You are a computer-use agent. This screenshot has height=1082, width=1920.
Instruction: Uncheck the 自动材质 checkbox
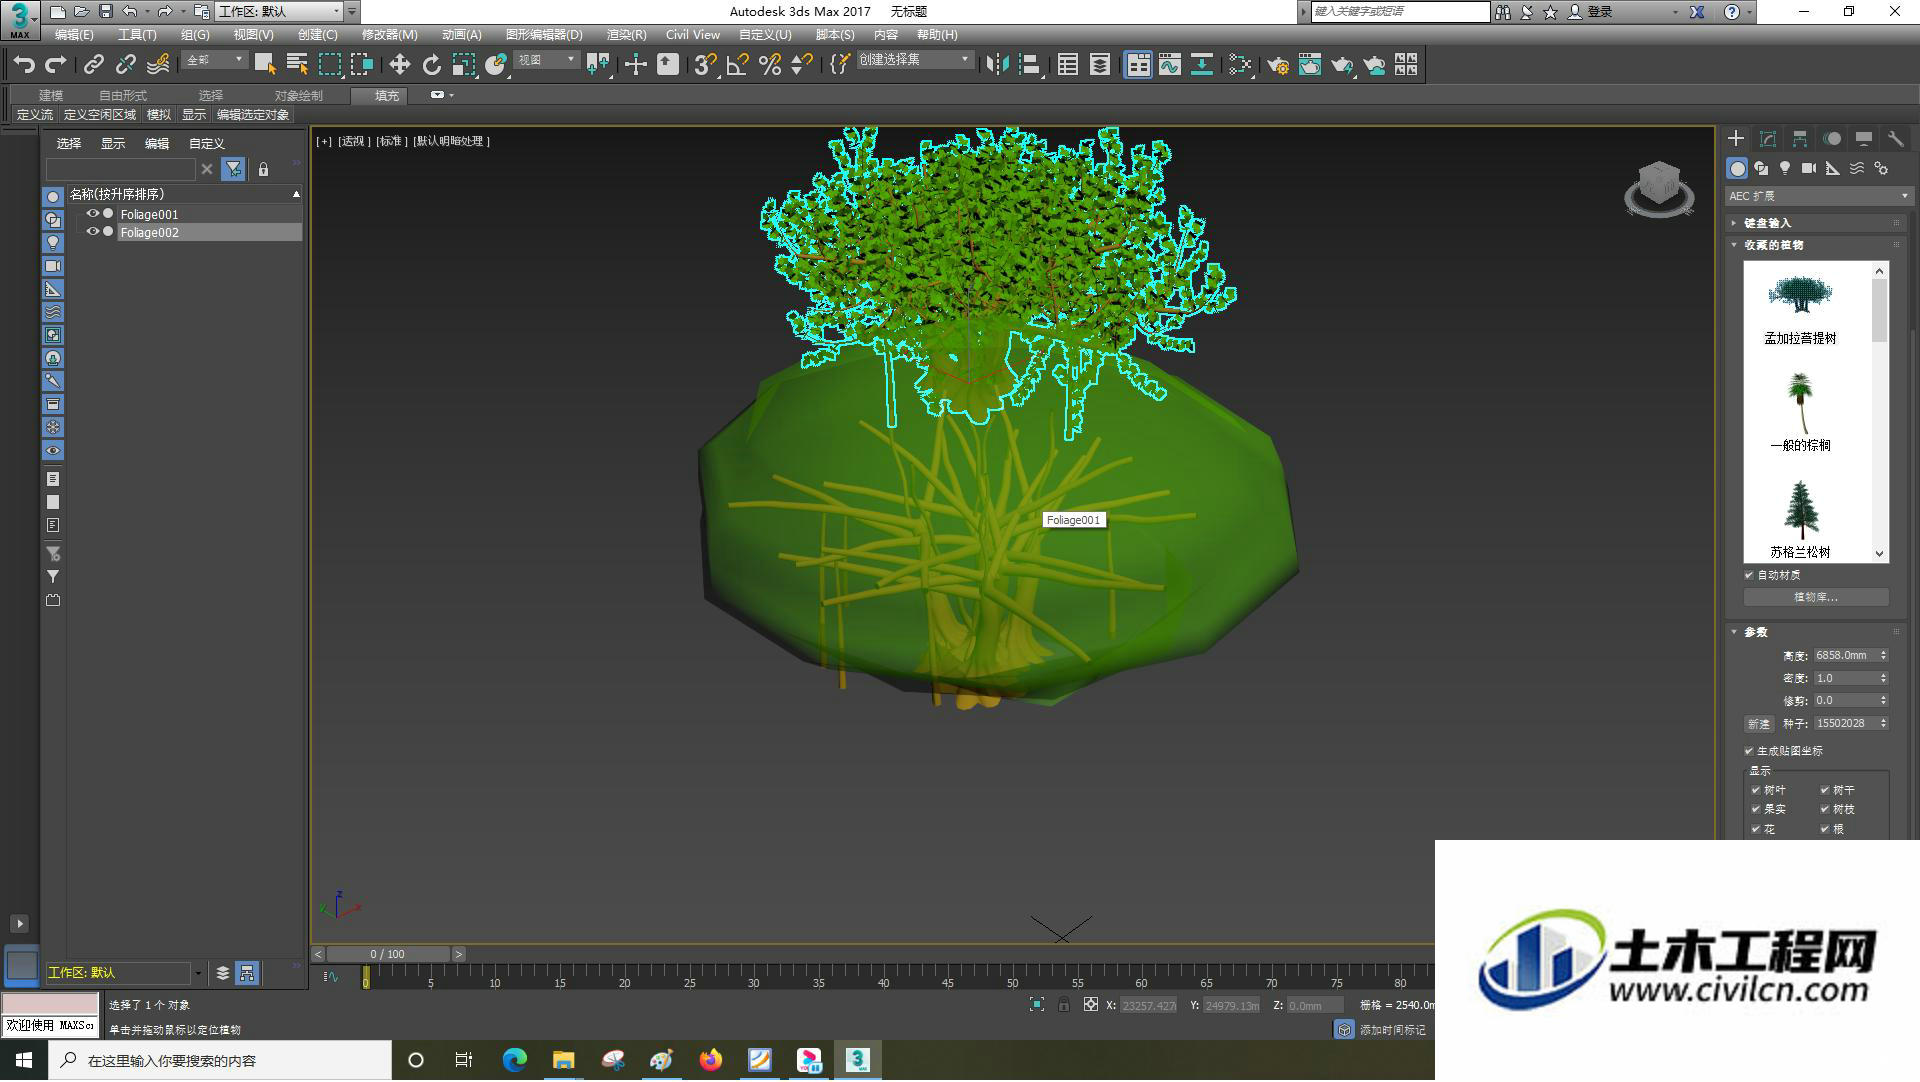click(x=1749, y=575)
